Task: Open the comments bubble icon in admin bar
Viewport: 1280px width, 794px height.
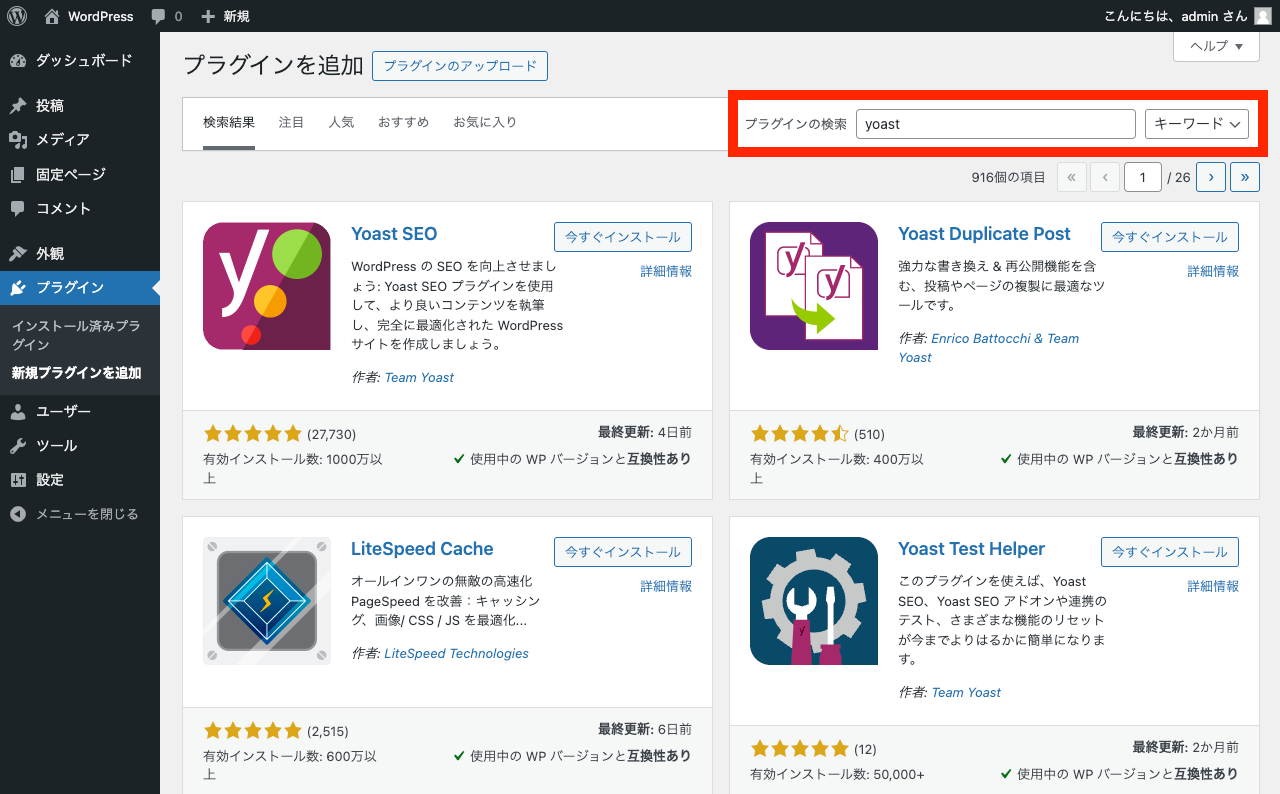Action: click(158, 16)
